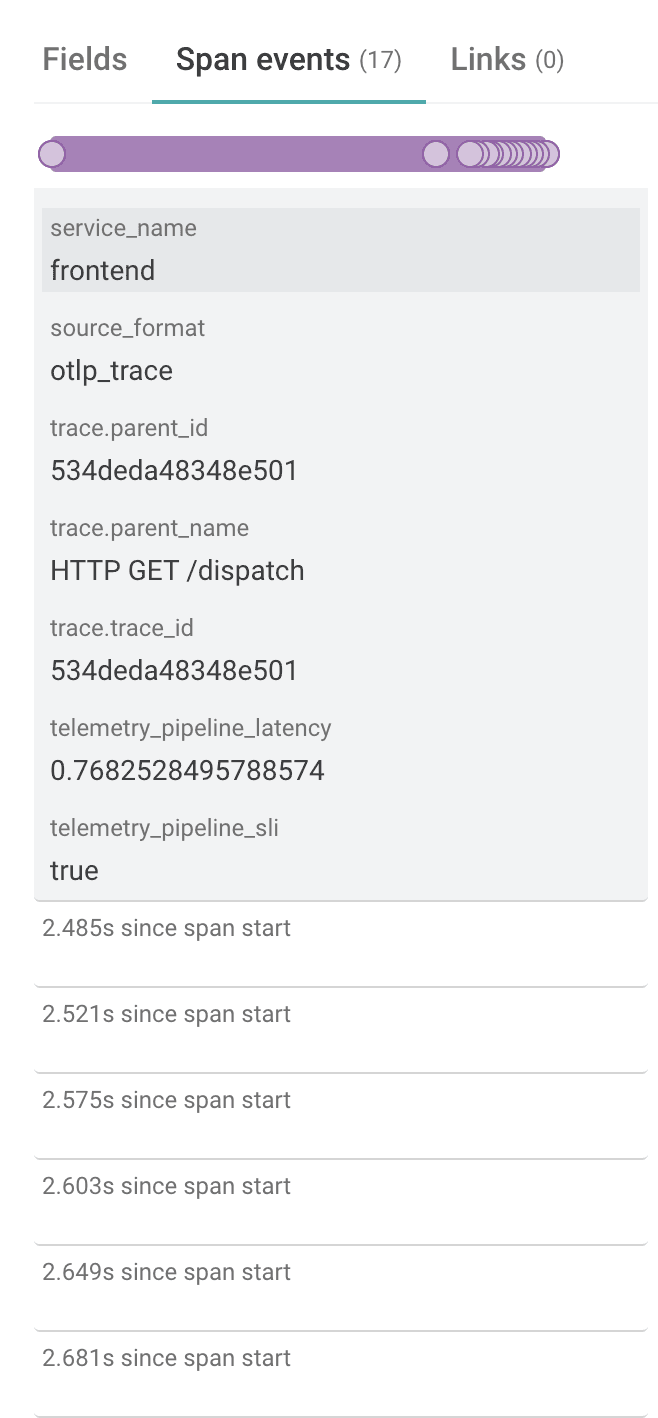
Task: Click the isolated middle event marker circle
Action: (436, 154)
